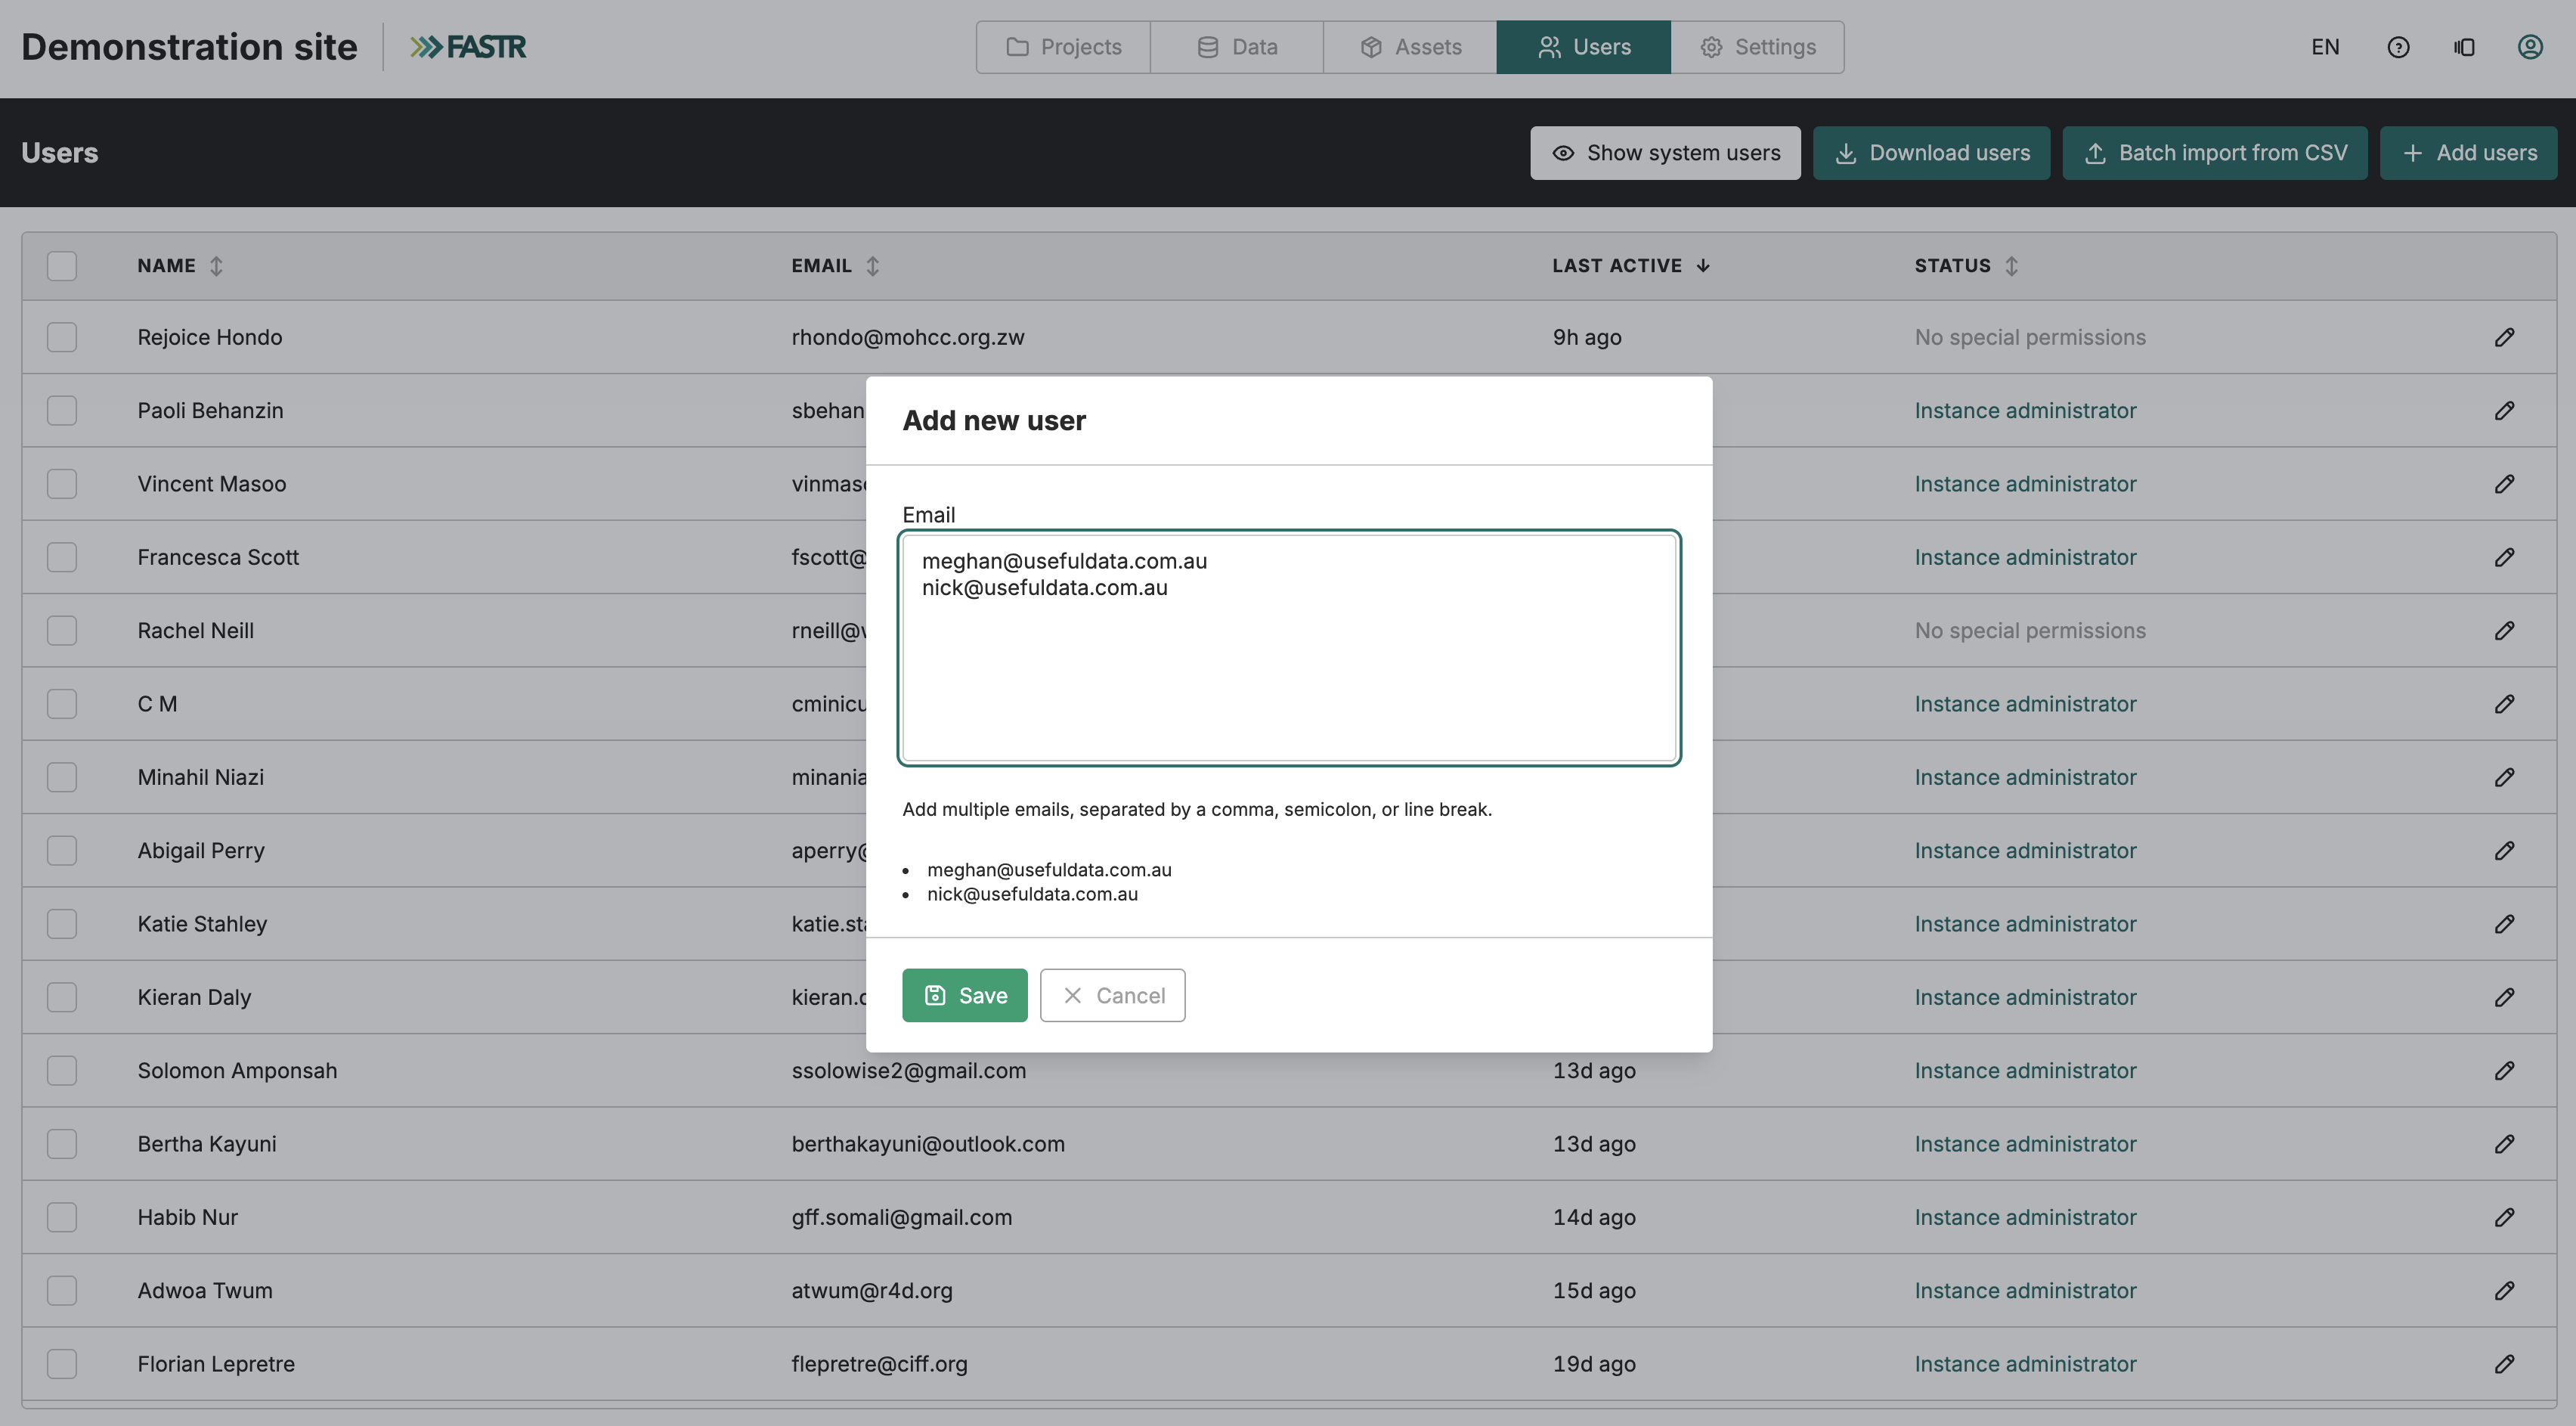Click the help question mark icon
The height and width of the screenshot is (1426, 2576).
pos(2398,47)
